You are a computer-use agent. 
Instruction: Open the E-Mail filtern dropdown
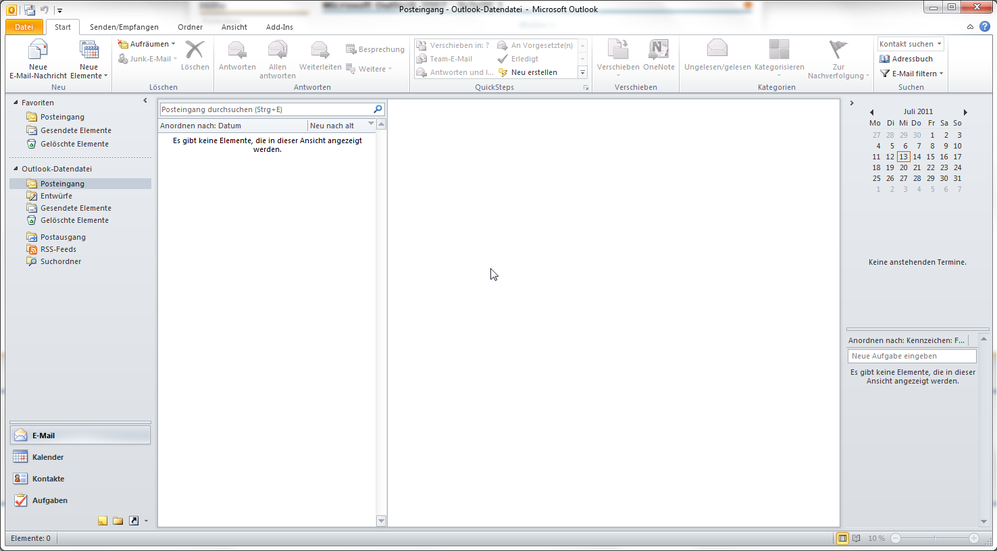point(912,74)
